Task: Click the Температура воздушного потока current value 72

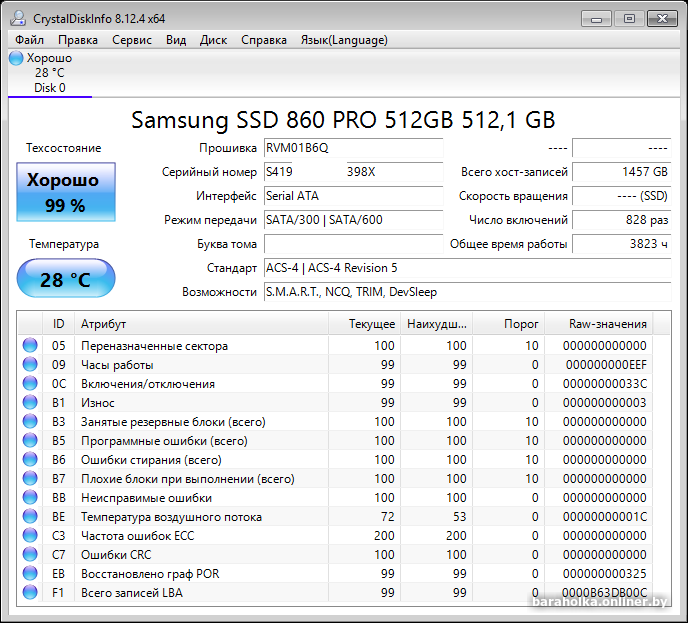Action: [x=387, y=516]
